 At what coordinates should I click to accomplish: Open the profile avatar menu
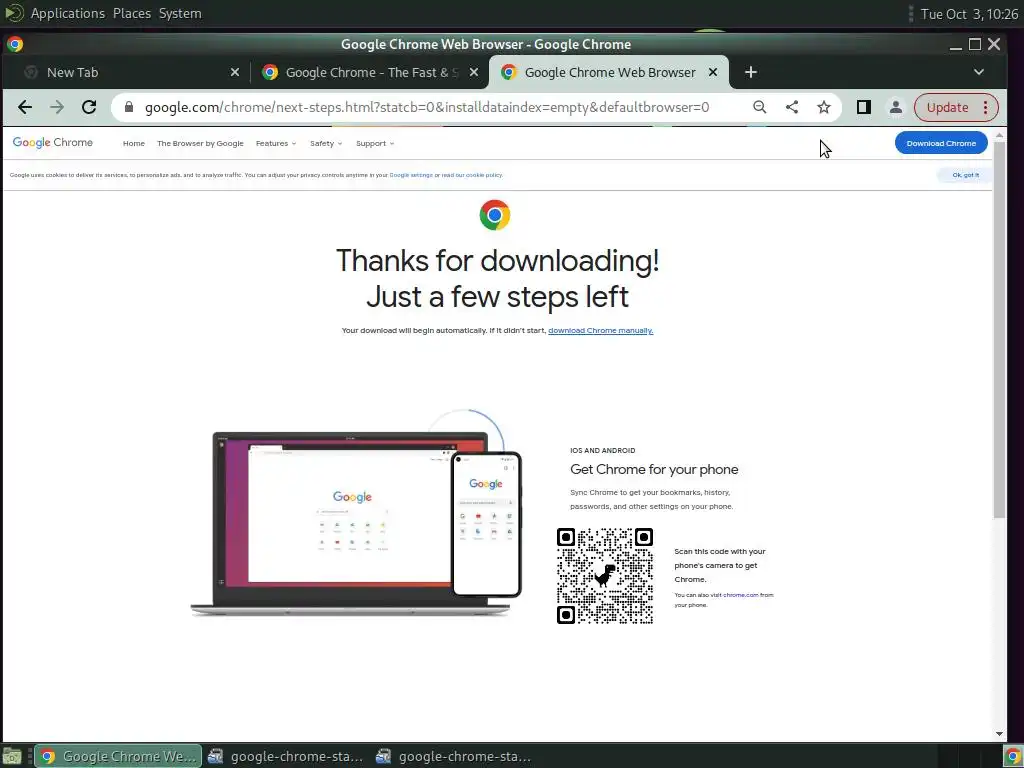pos(895,107)
